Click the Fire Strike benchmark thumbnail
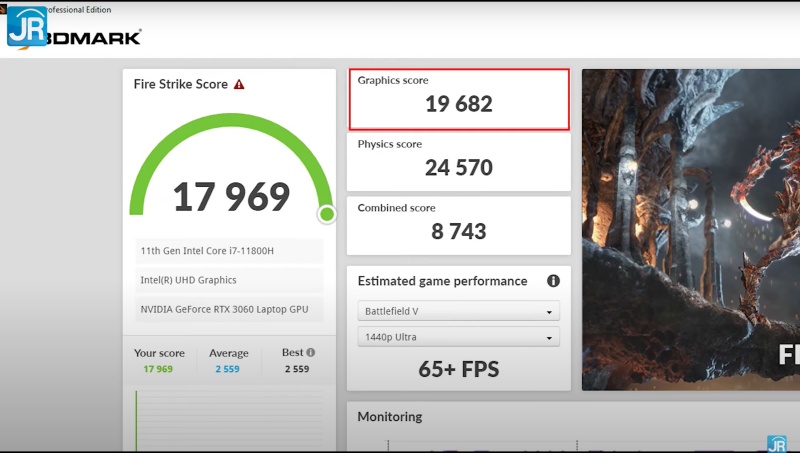800x453 pixels. click(691, 230)
